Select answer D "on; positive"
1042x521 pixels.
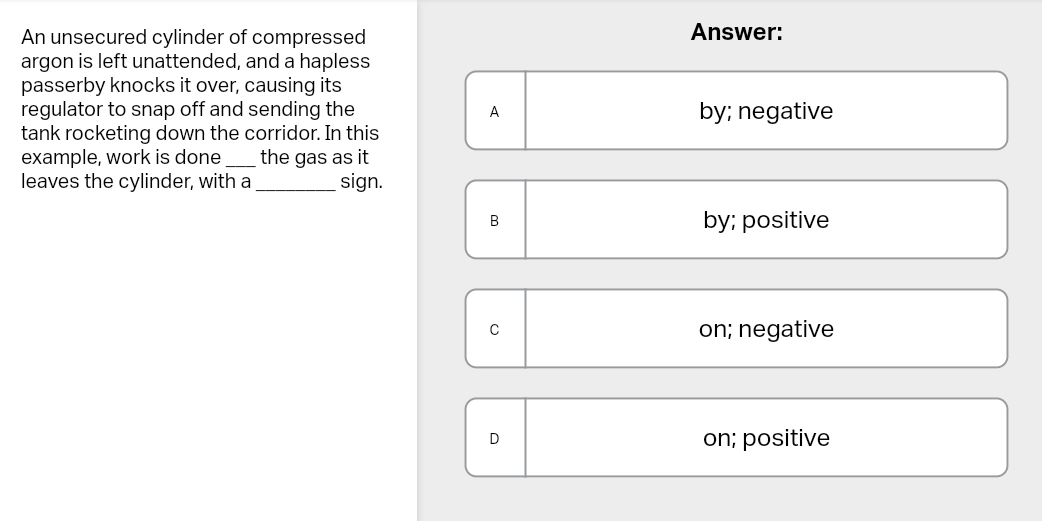tap(765, 438)
